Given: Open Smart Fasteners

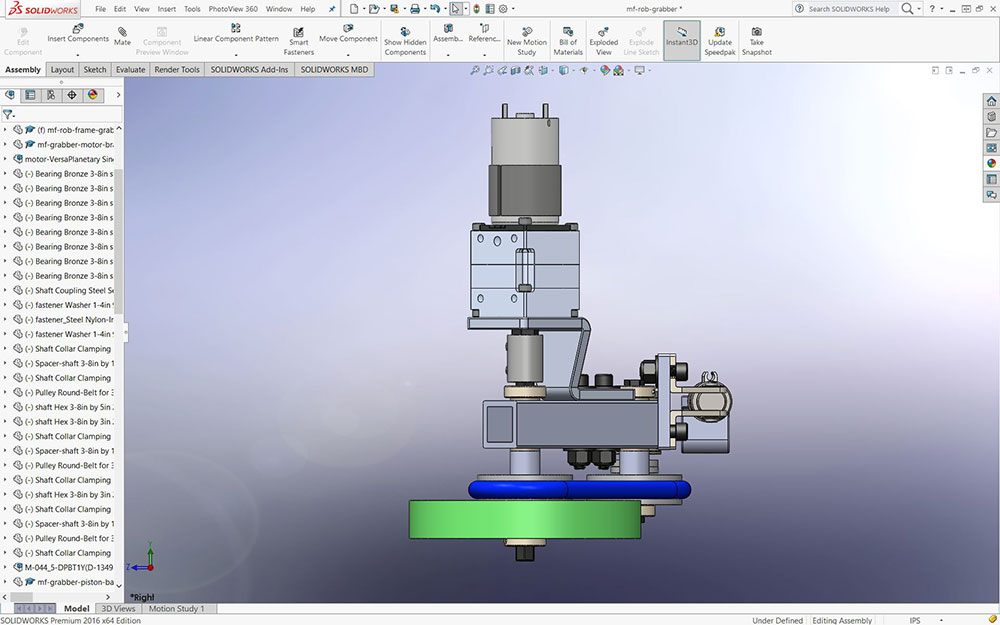Looking at the screenshot, I should tap(298, 37).
